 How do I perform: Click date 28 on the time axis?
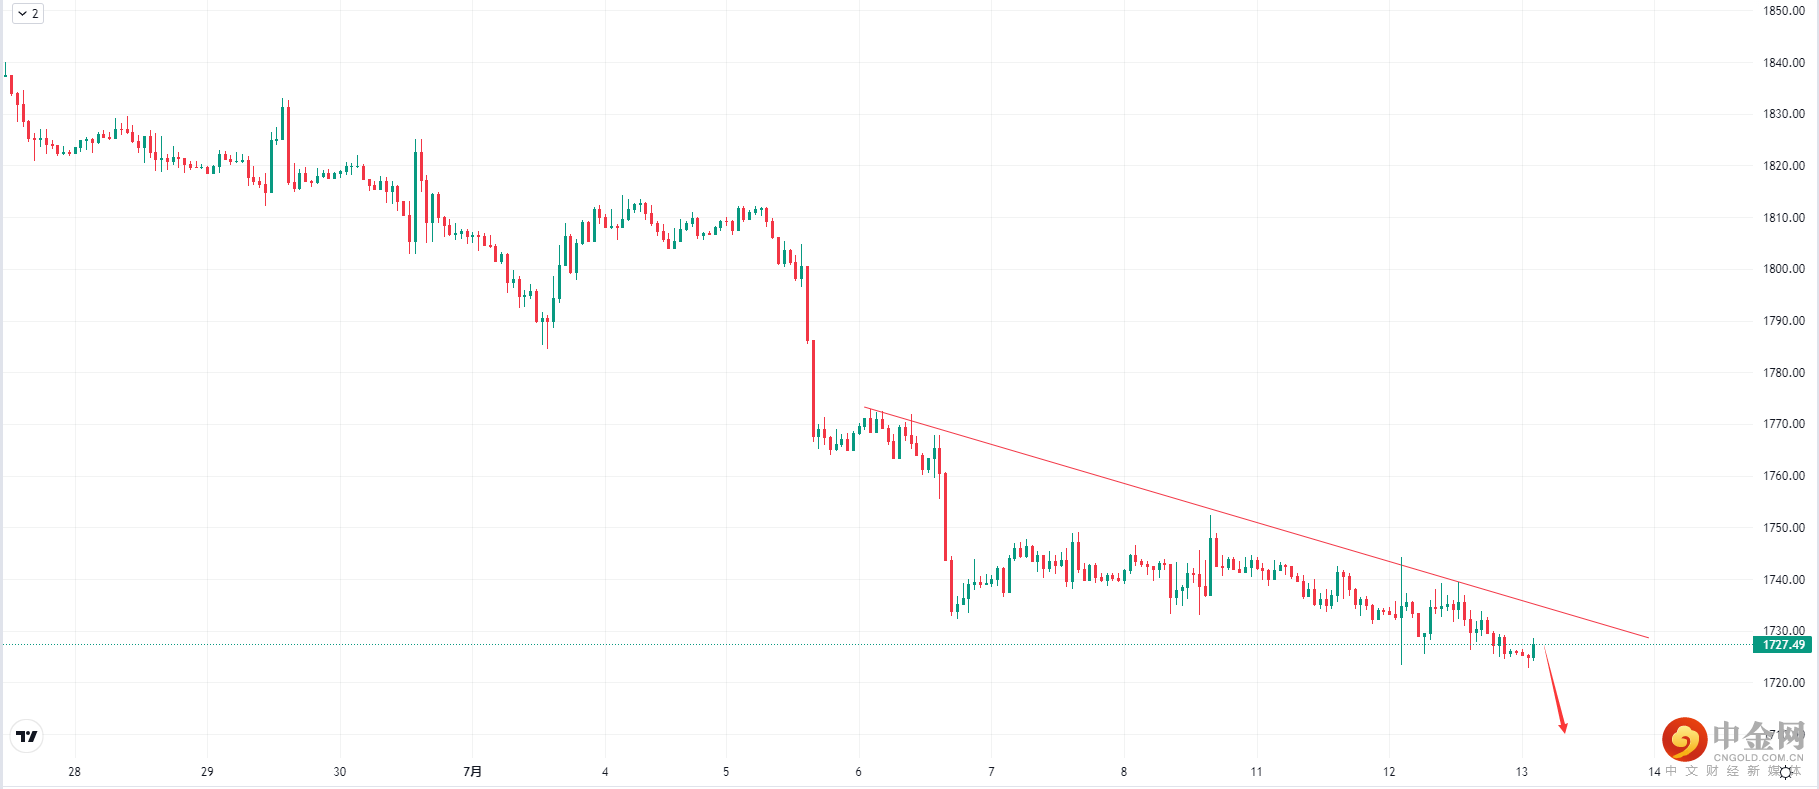click(74, 771)
